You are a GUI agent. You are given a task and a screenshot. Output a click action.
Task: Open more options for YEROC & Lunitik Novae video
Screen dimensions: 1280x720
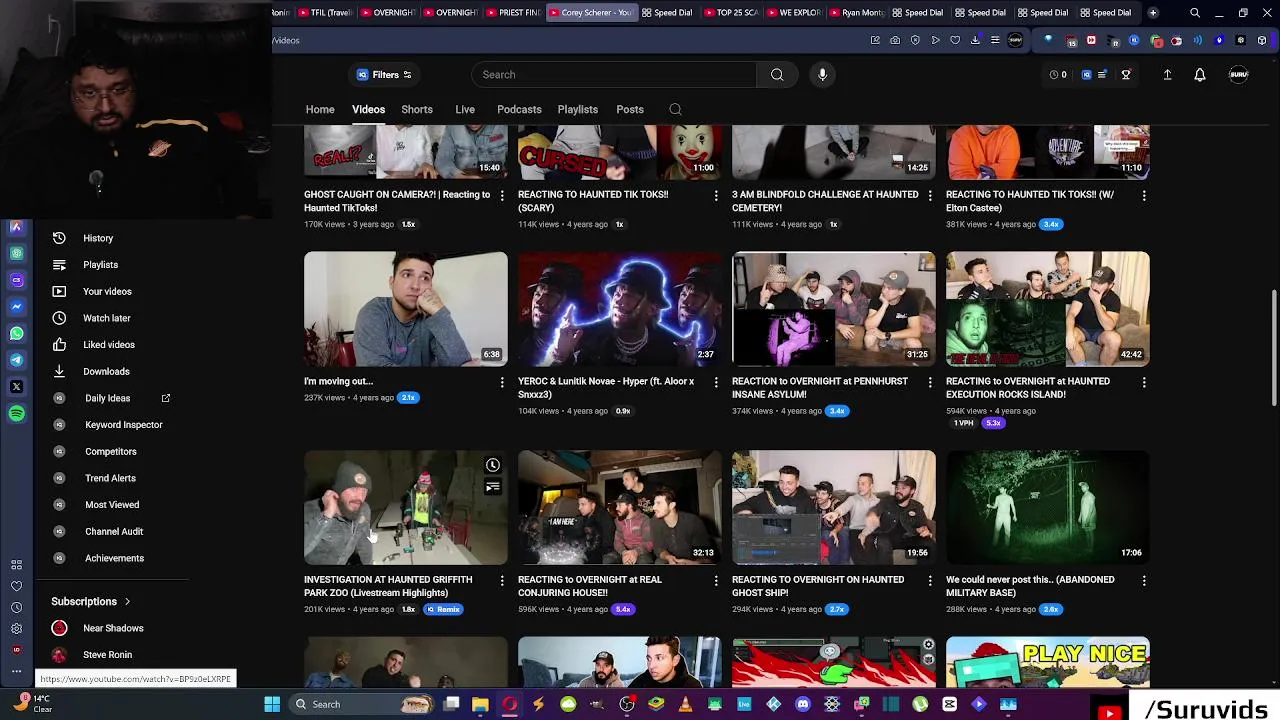[716, 382]
